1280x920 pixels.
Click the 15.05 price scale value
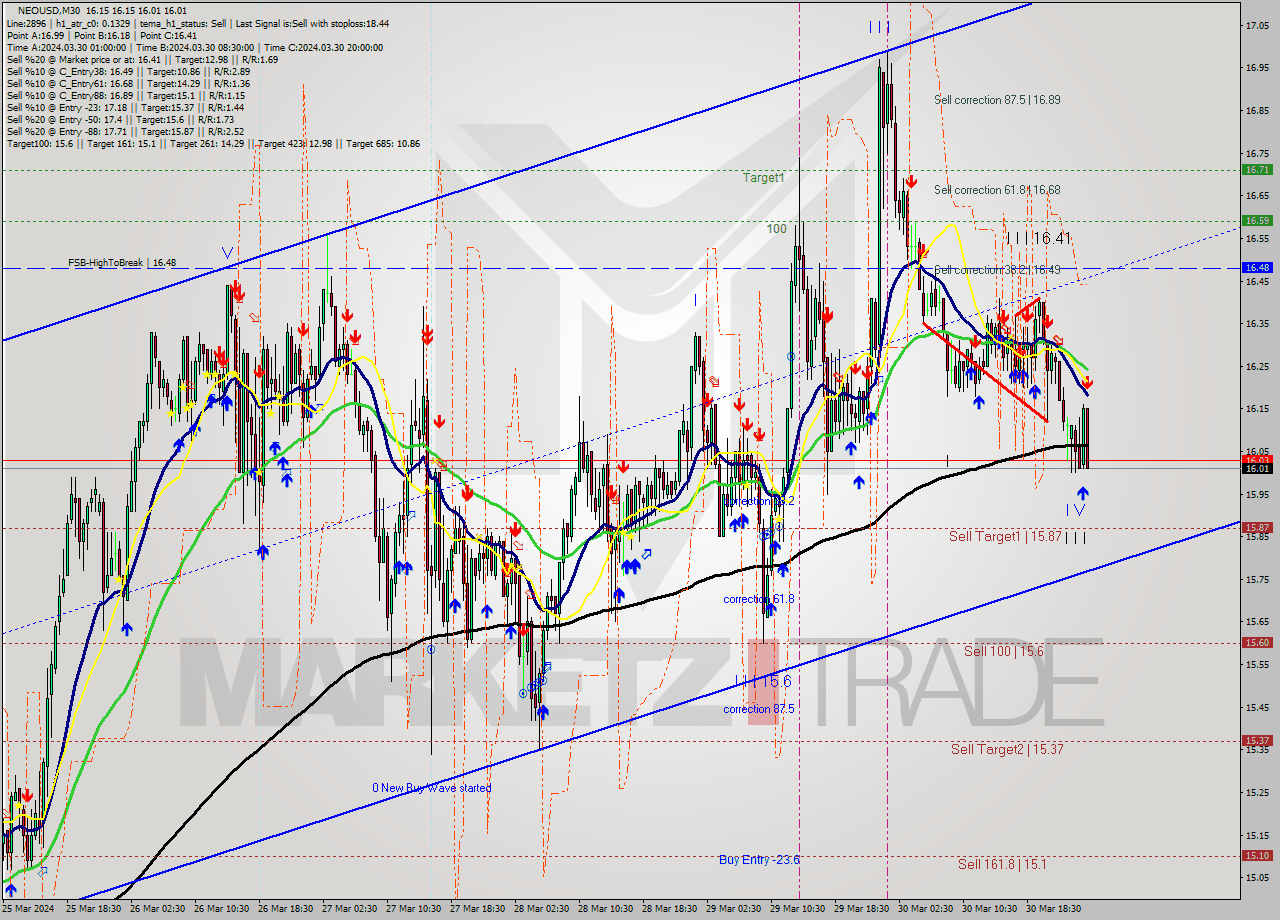pos(1257,878)
